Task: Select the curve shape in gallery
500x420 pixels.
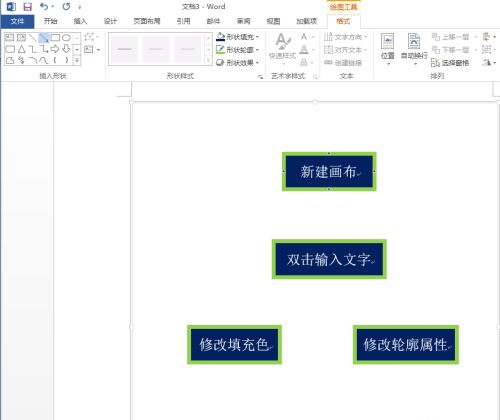Action: click(x=44, y=60)
